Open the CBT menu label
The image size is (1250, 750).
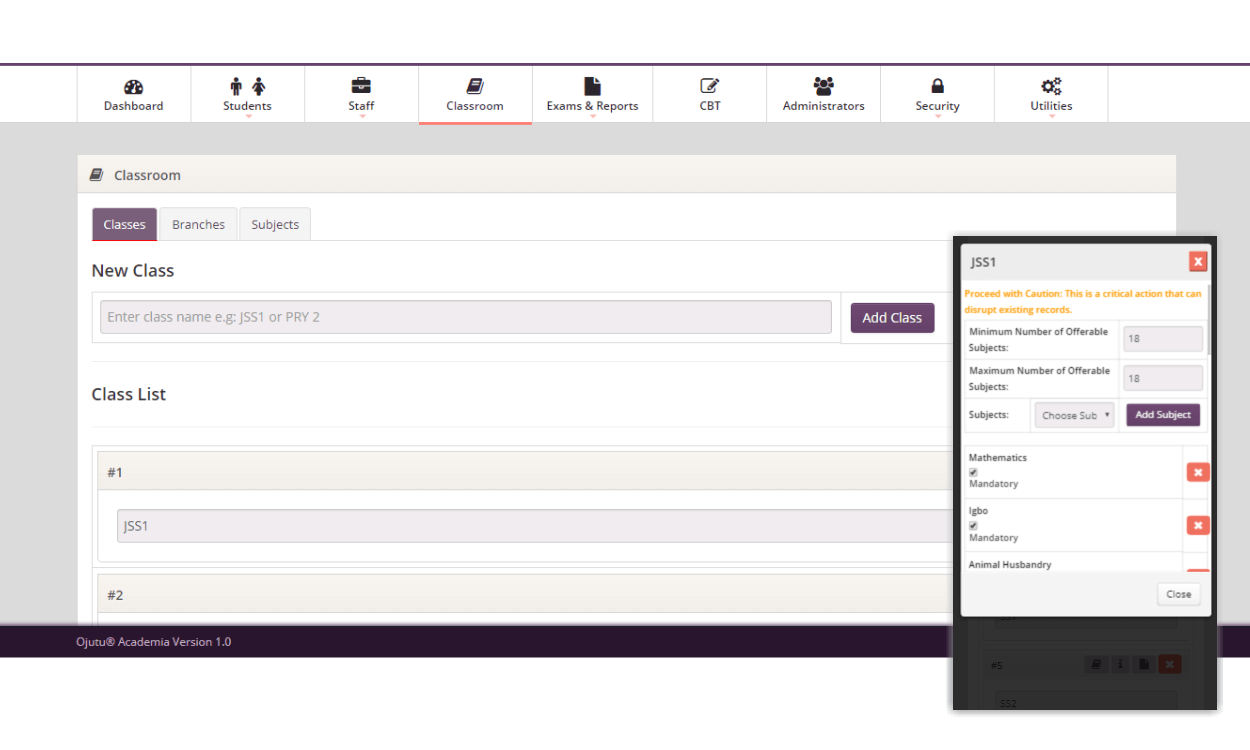[x=710, y=106]
